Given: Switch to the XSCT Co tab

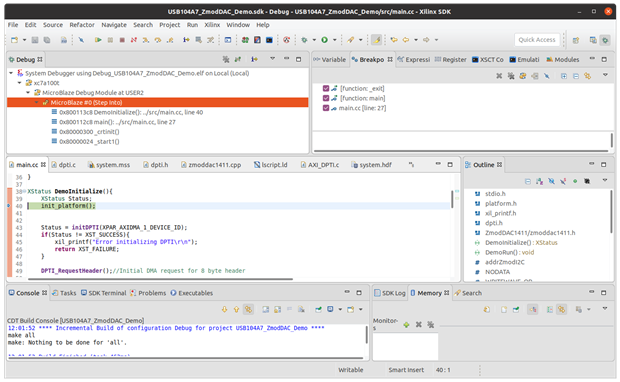Looking at the screenshot, I should (488, 60).
